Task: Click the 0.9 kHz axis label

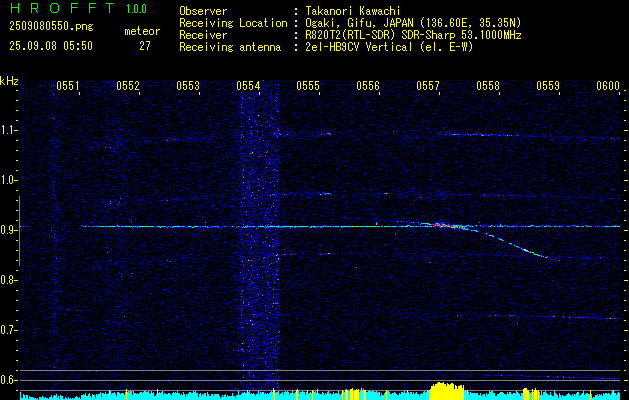Action: click(x=8, y=230)
